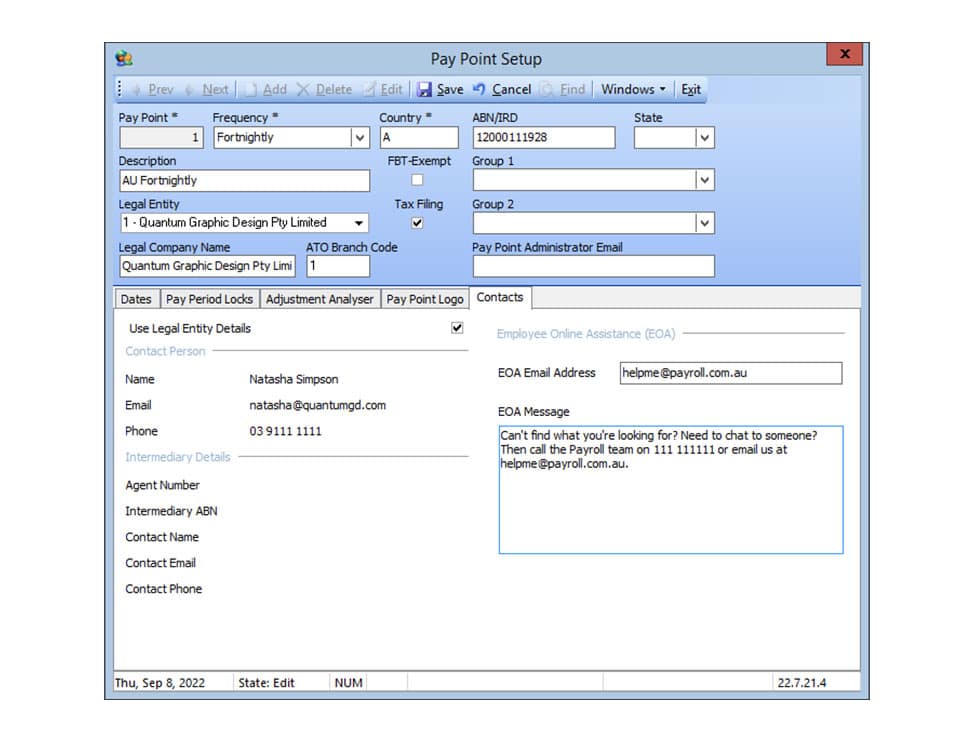The height and width of the screenshot is (742, 974).
Task: Open the Group 1 dropdown
Action: pyautogui.click(x=705, y=181)
